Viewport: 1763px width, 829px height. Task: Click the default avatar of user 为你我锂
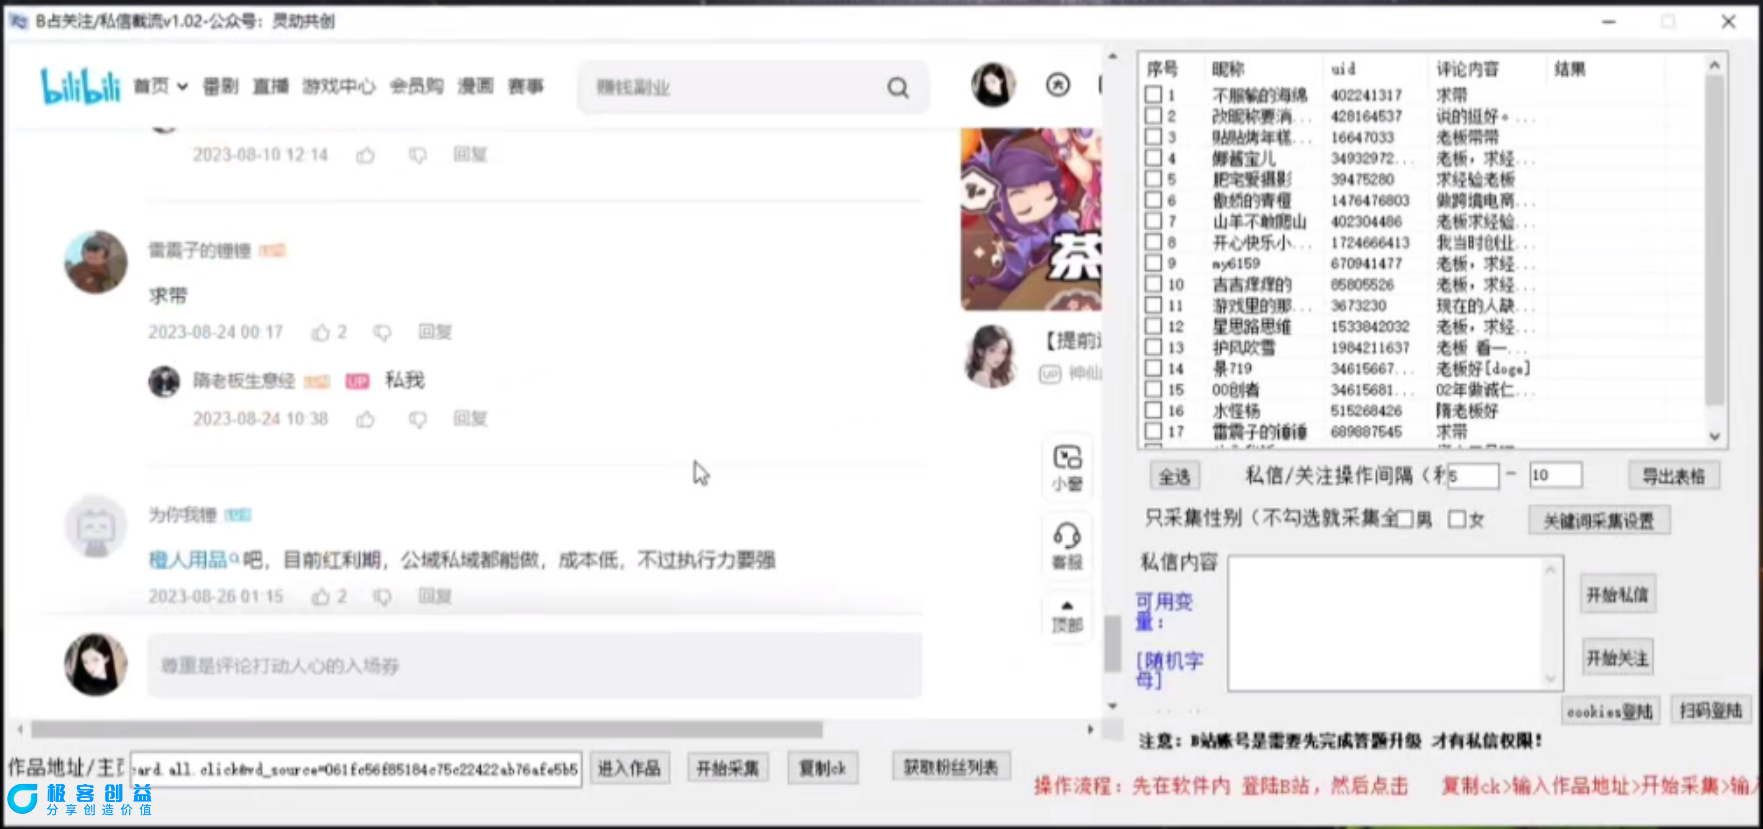tap(96, 527)
